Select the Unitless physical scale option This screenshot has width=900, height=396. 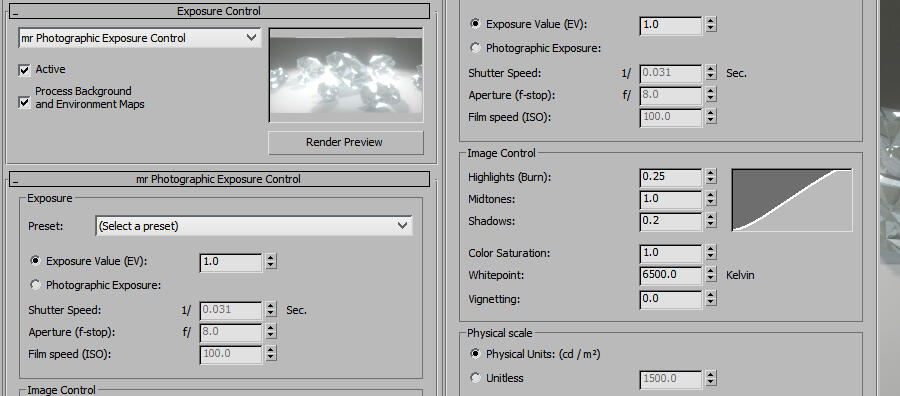475,378
